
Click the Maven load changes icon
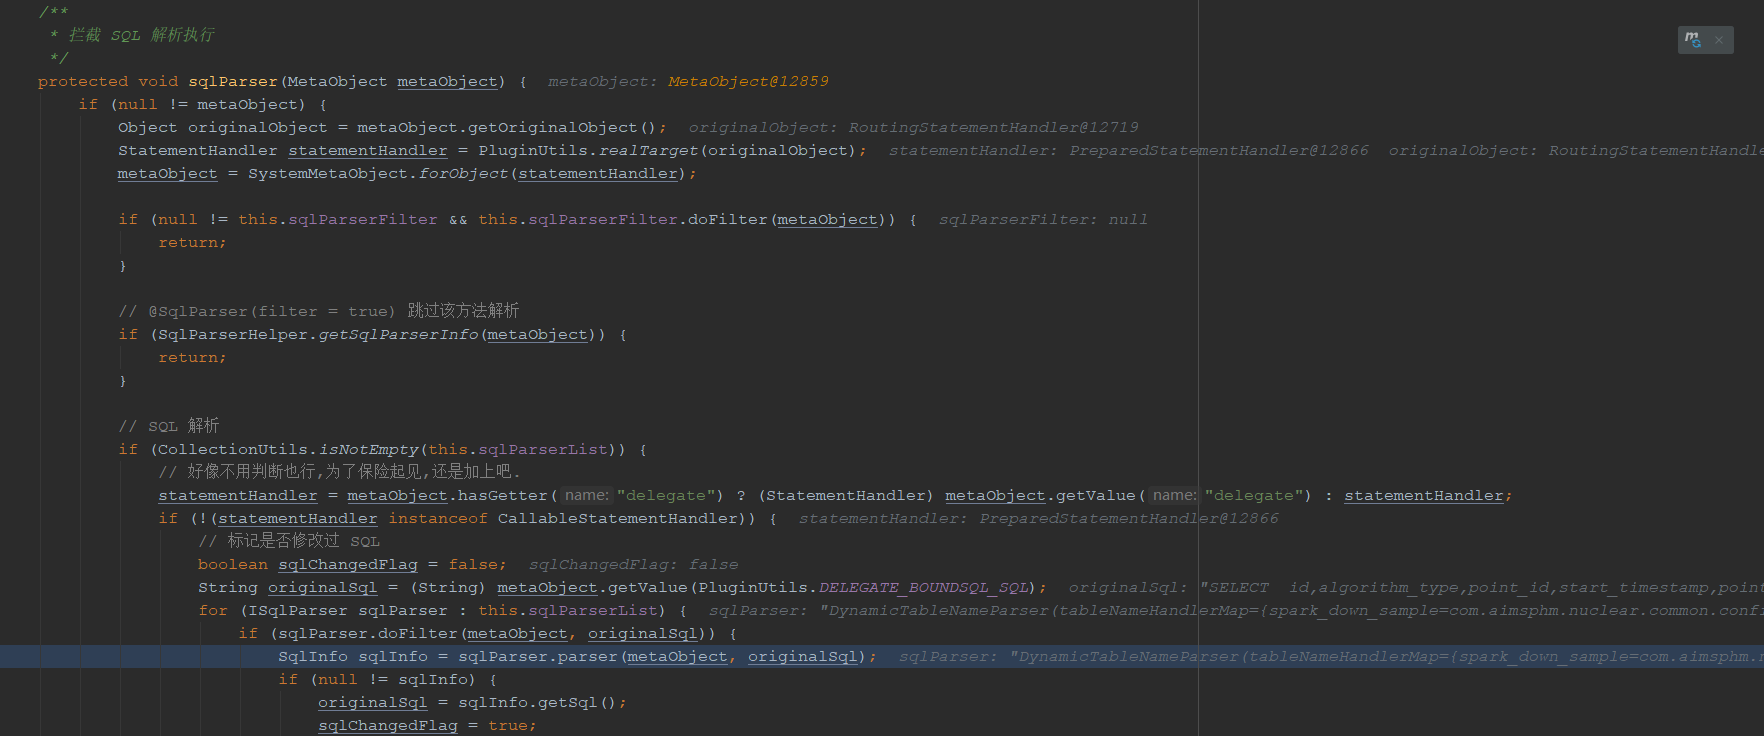coord(1692,40)
